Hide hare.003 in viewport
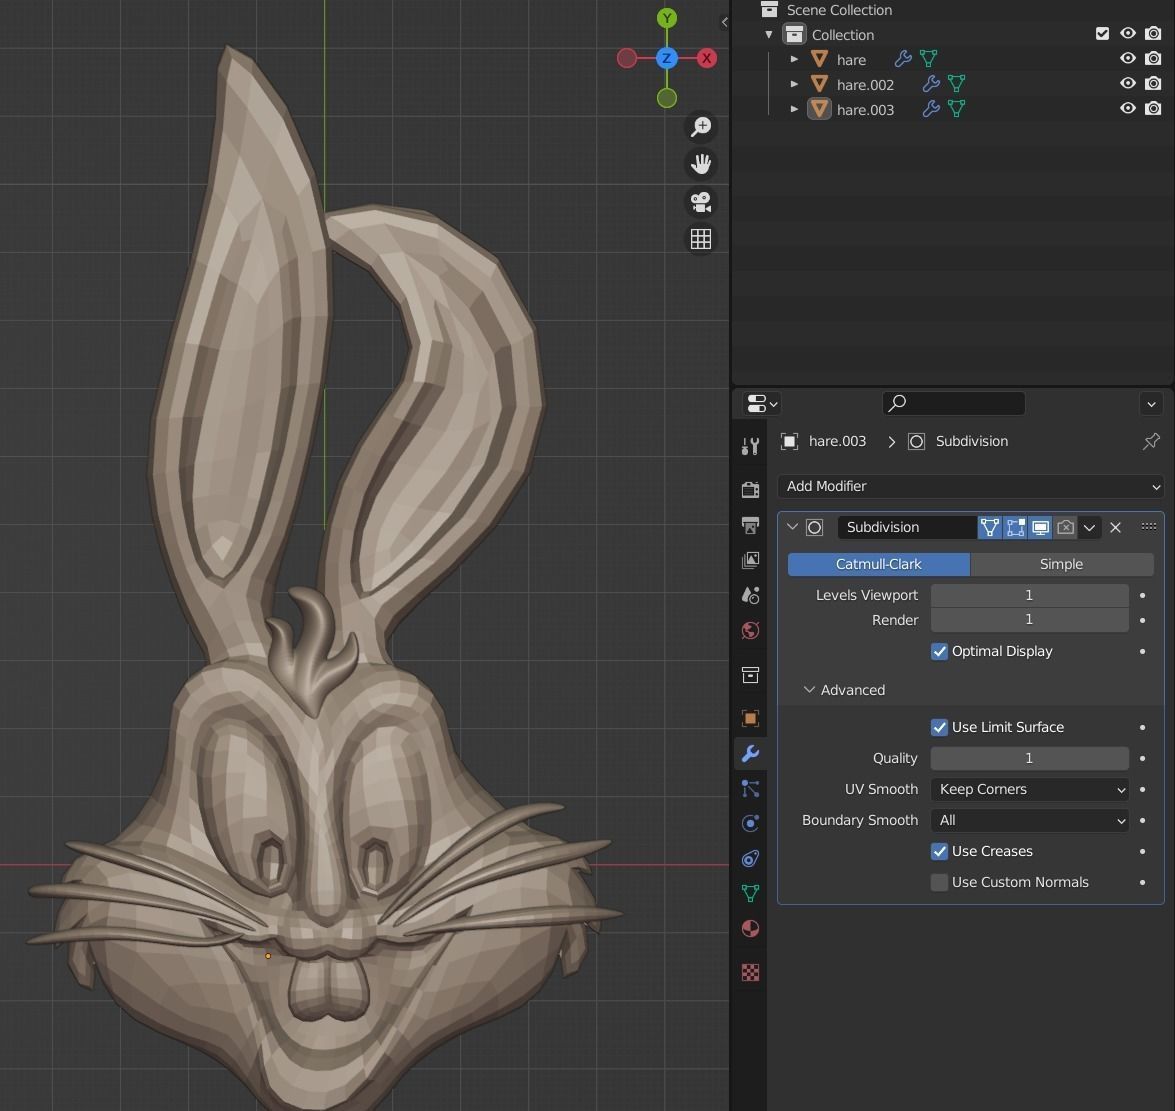 (1127, 108)
